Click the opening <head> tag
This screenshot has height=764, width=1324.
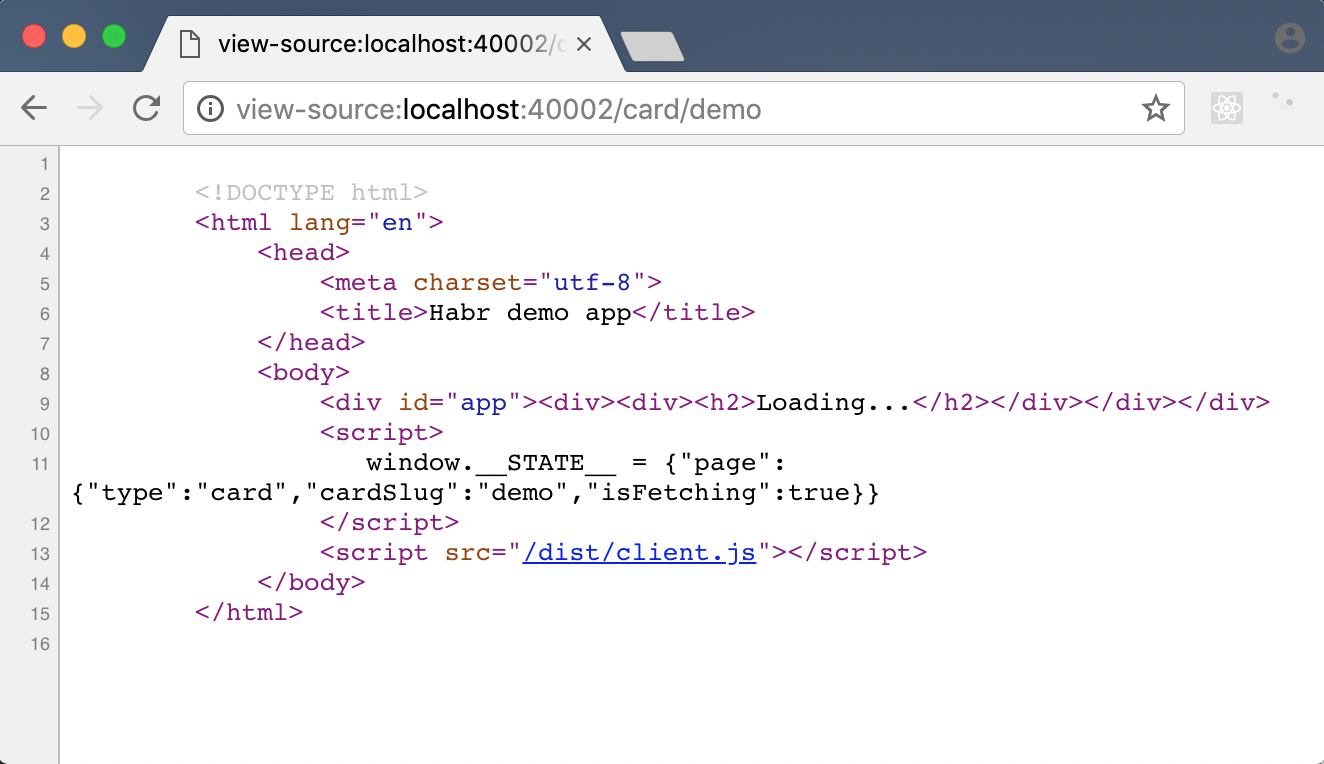(304, 253)
